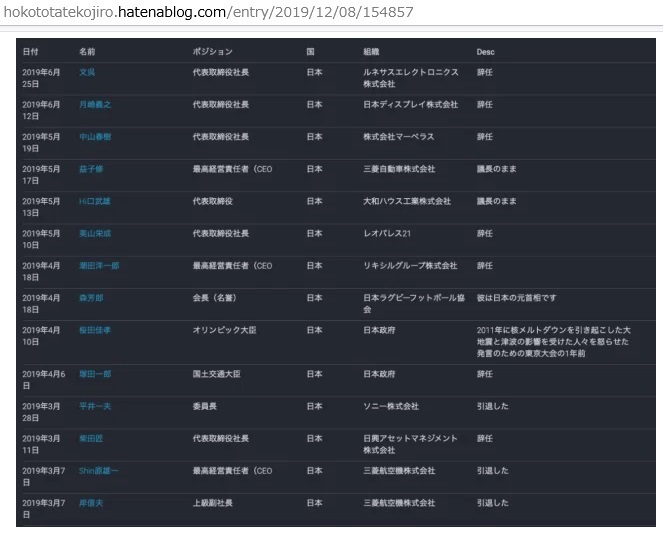Screen dimensions: 663x534
Task: Select the date 2019年5月17日
Action: (x=41, y=175)
